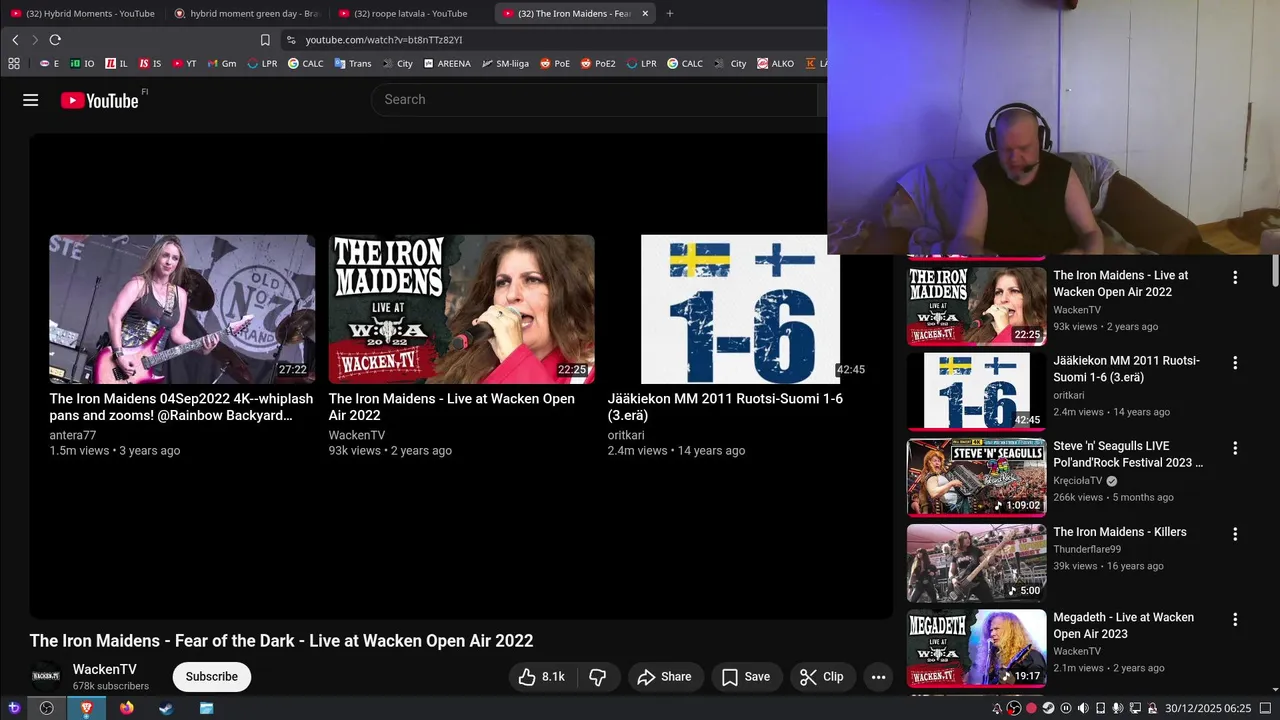Open a new browser tab
1280x720 pixels.
coord(670,13)
